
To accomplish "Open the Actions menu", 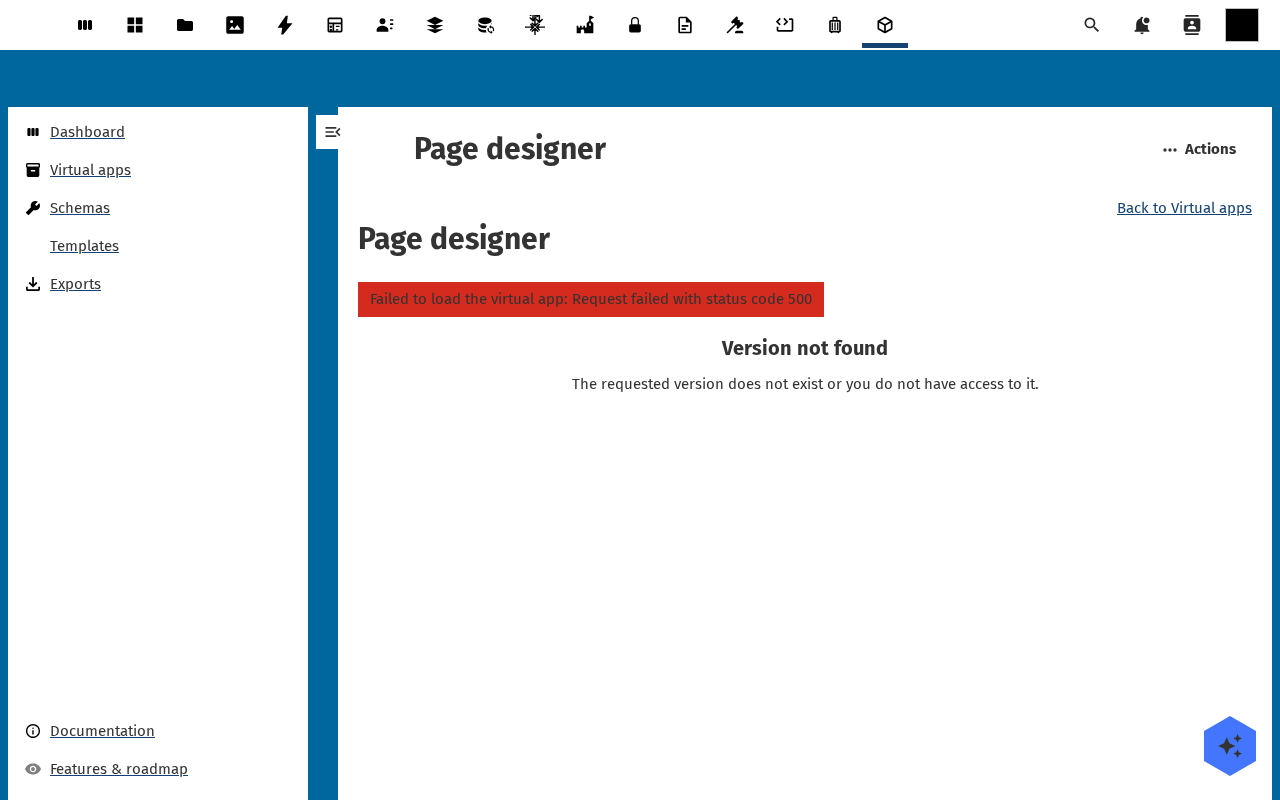I will point(1199,149).
